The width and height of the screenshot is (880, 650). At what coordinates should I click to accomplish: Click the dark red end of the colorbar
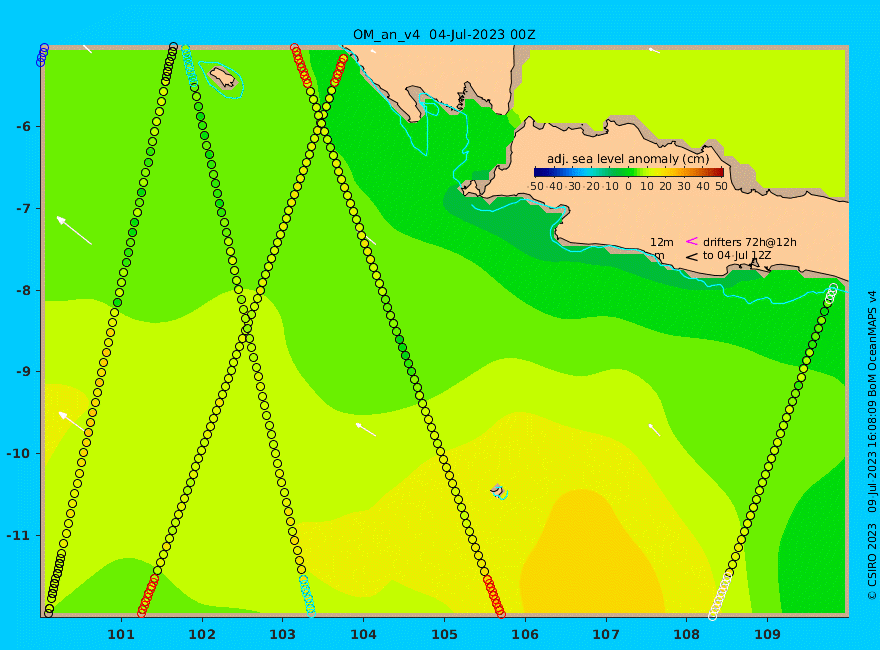719,172
